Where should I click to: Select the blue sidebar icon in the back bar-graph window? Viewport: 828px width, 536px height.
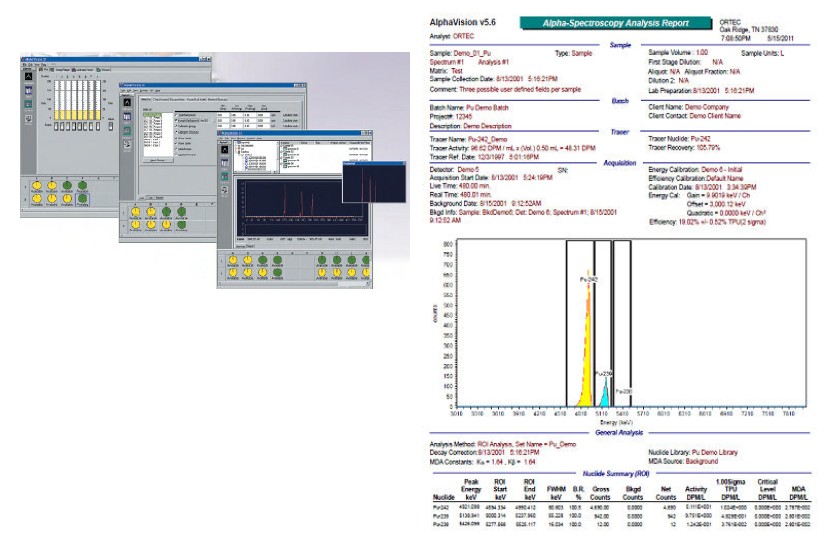coord(29,90)
